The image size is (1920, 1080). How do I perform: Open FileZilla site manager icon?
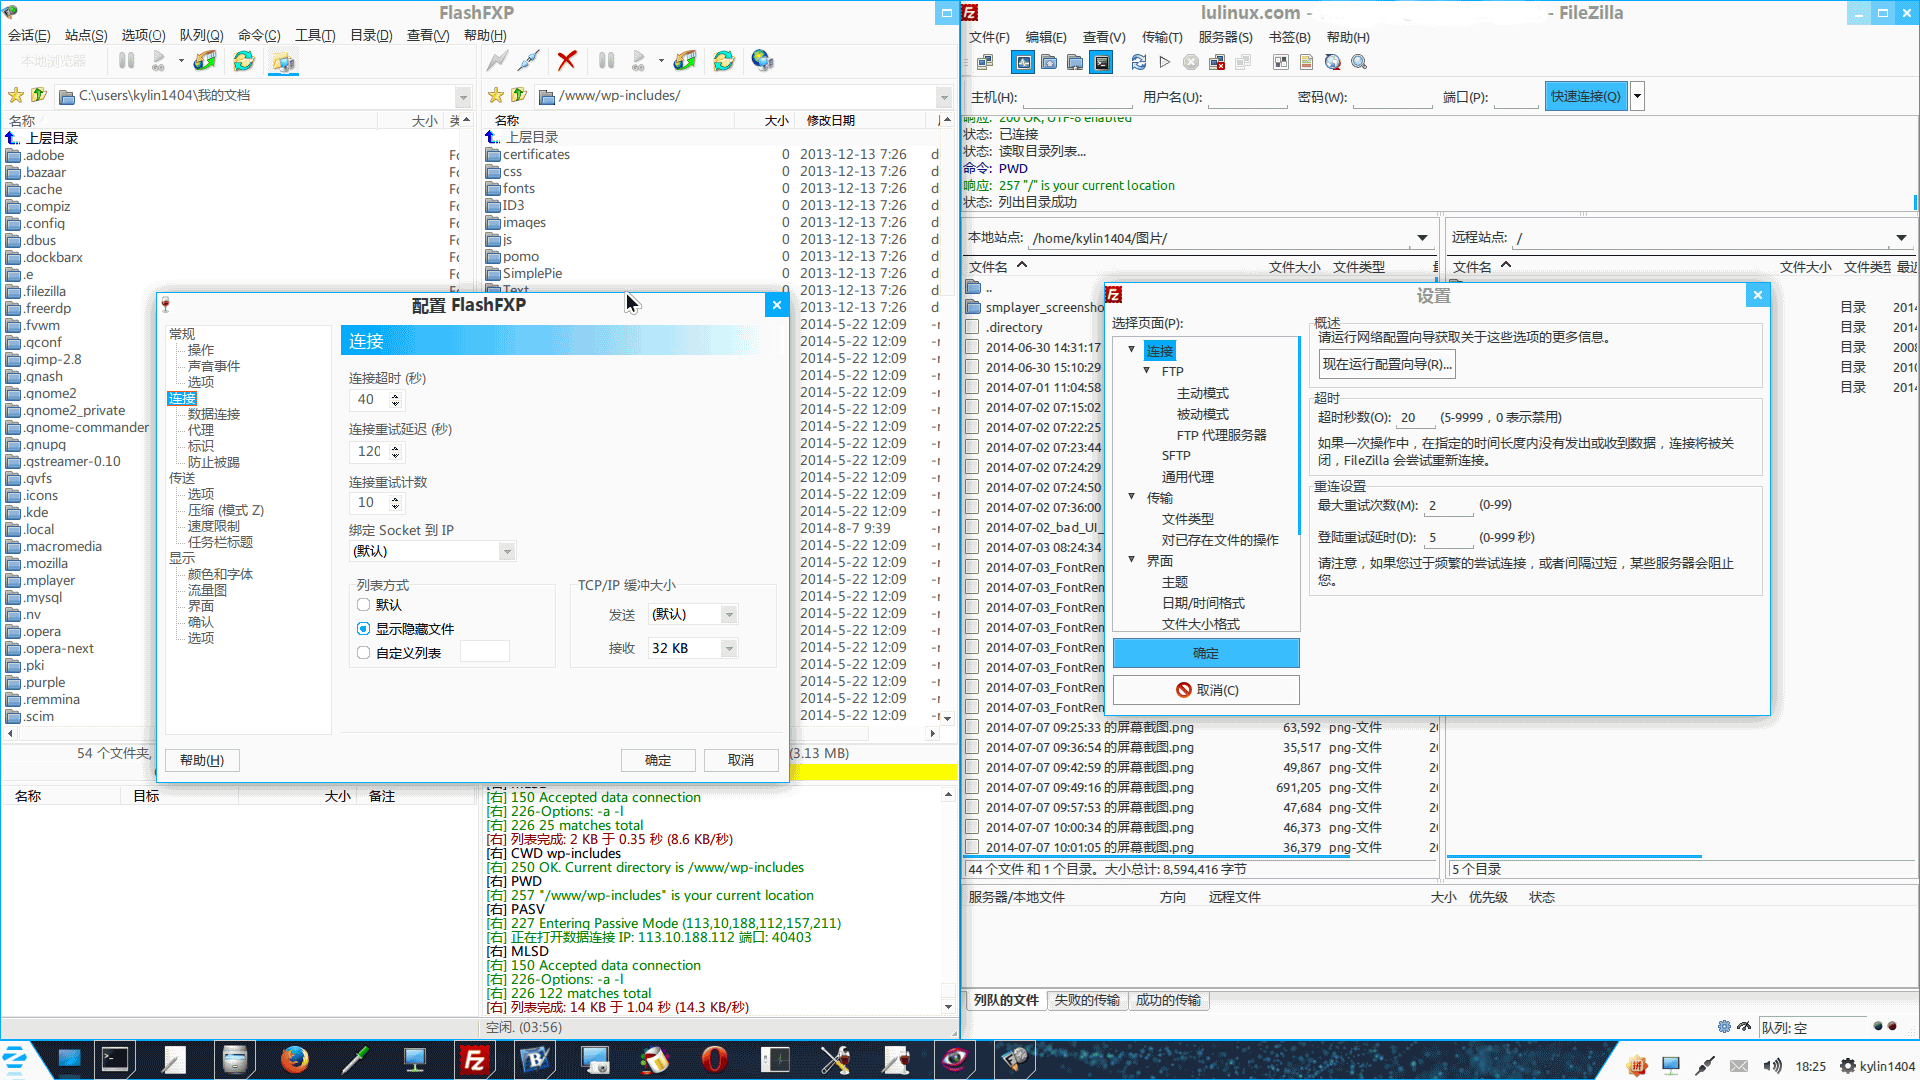[985, 62]
